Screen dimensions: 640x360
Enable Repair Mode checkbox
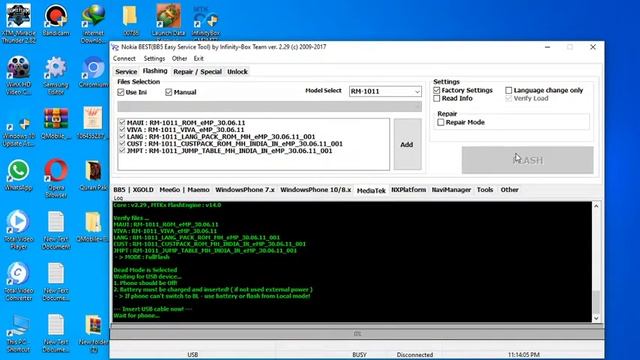click(441, 122)
